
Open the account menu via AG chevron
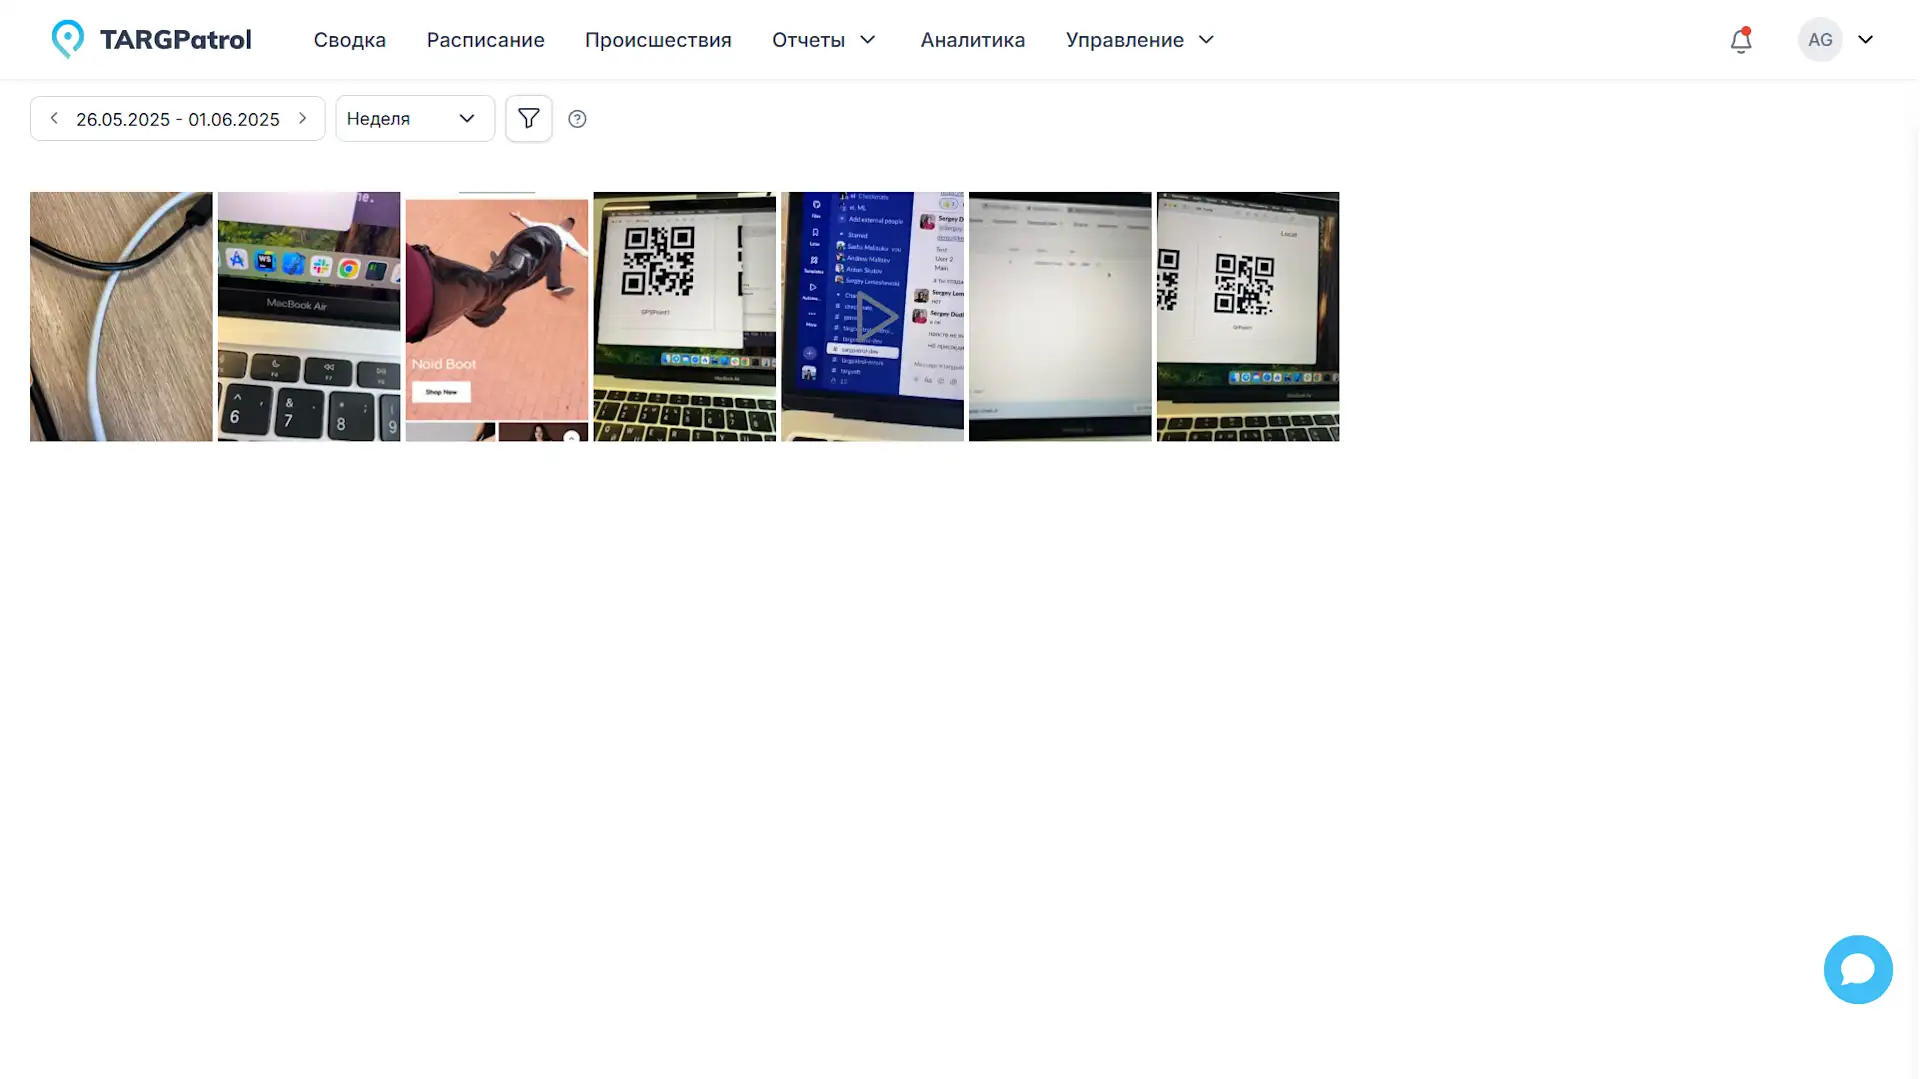pos(1866,40)
